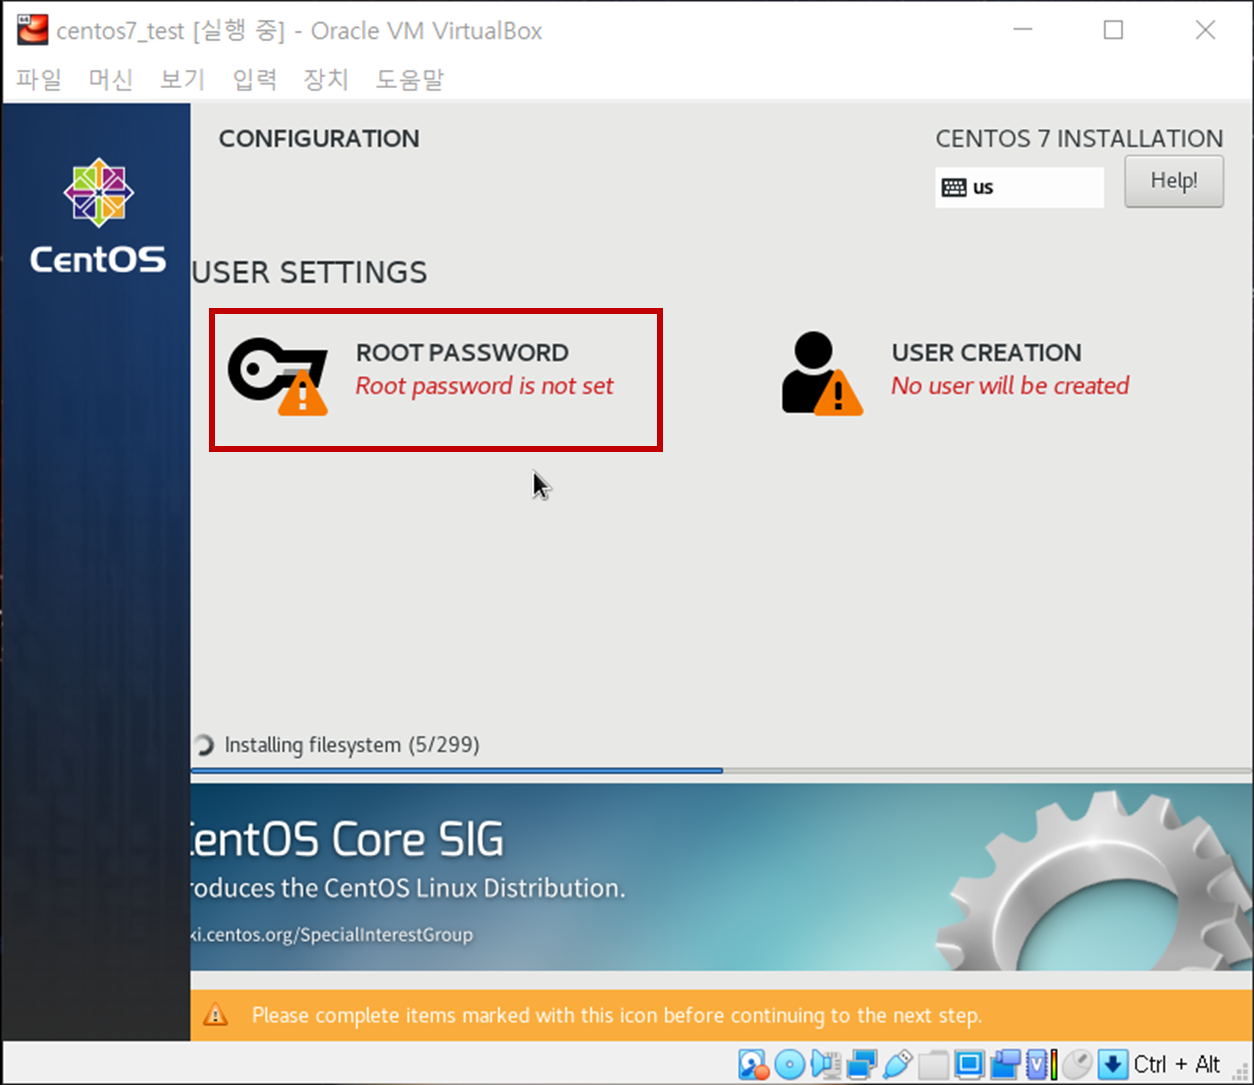This screenshot has height=1085, width=1254.
Task: Click the hard disk activity indicator
Action: [x=753, y=1065]
